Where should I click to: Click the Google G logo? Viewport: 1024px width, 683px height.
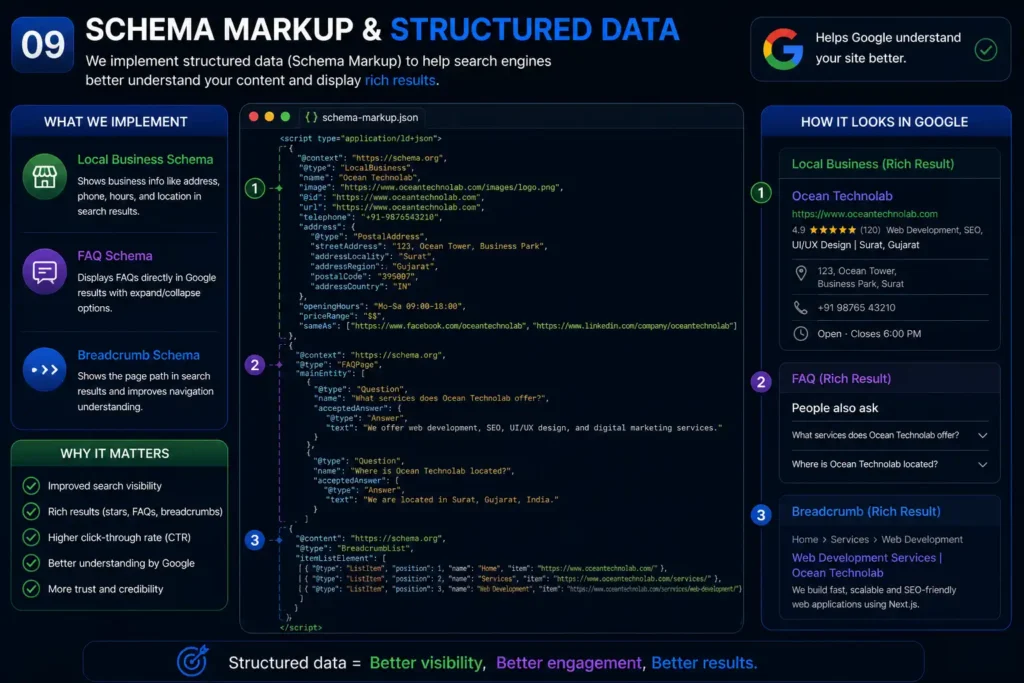782,49
